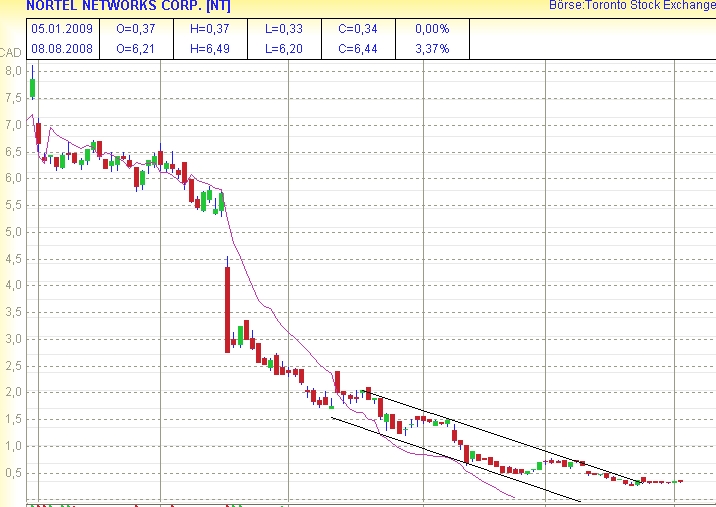The width and height of the screenshot is (716, 507).
Task: Click the 0,00% change value
Action: (x=431, y=29)
